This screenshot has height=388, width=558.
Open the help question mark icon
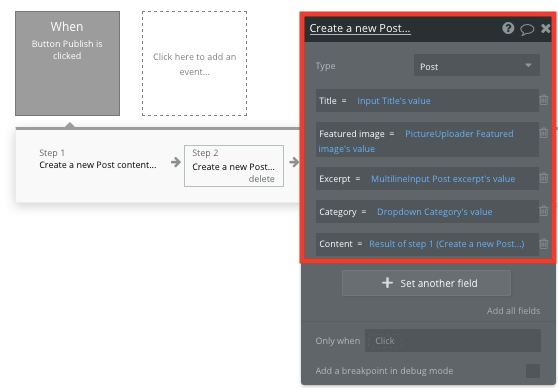(508, 28)
